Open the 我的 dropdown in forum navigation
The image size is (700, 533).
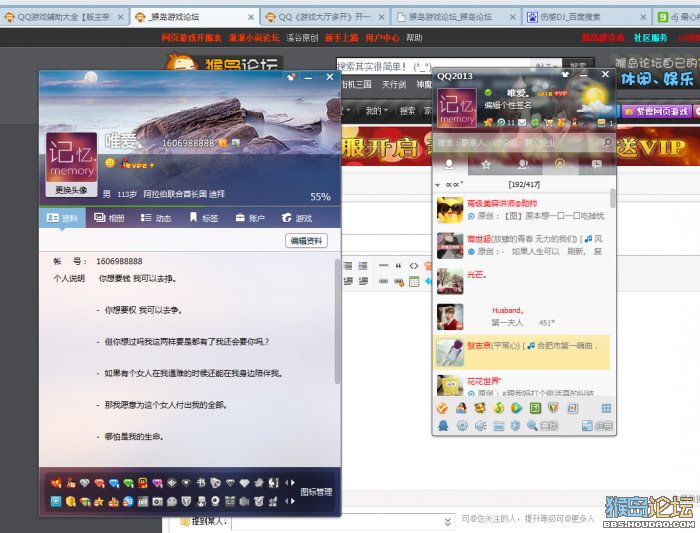click(x=377, y=111)
